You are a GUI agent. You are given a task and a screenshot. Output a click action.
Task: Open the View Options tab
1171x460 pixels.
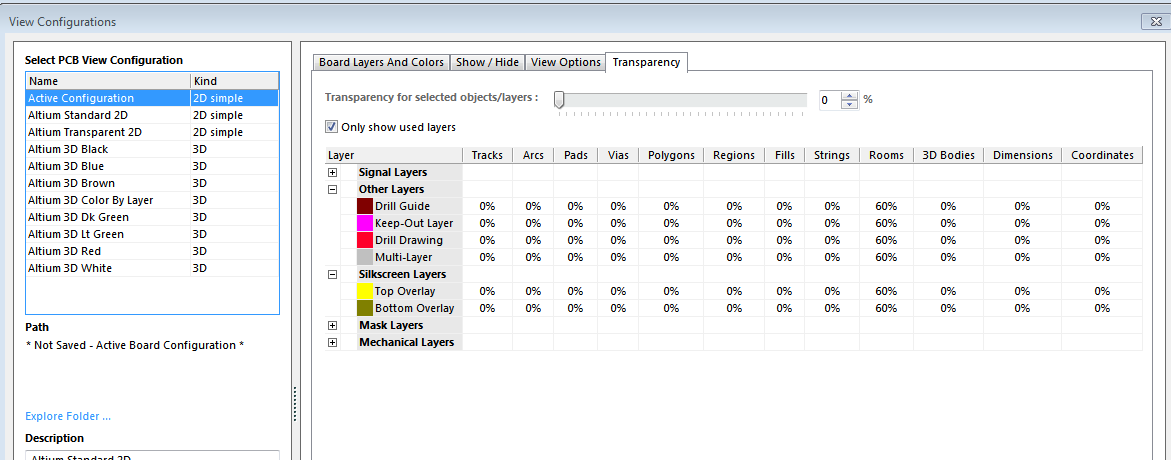click(565, 63)
